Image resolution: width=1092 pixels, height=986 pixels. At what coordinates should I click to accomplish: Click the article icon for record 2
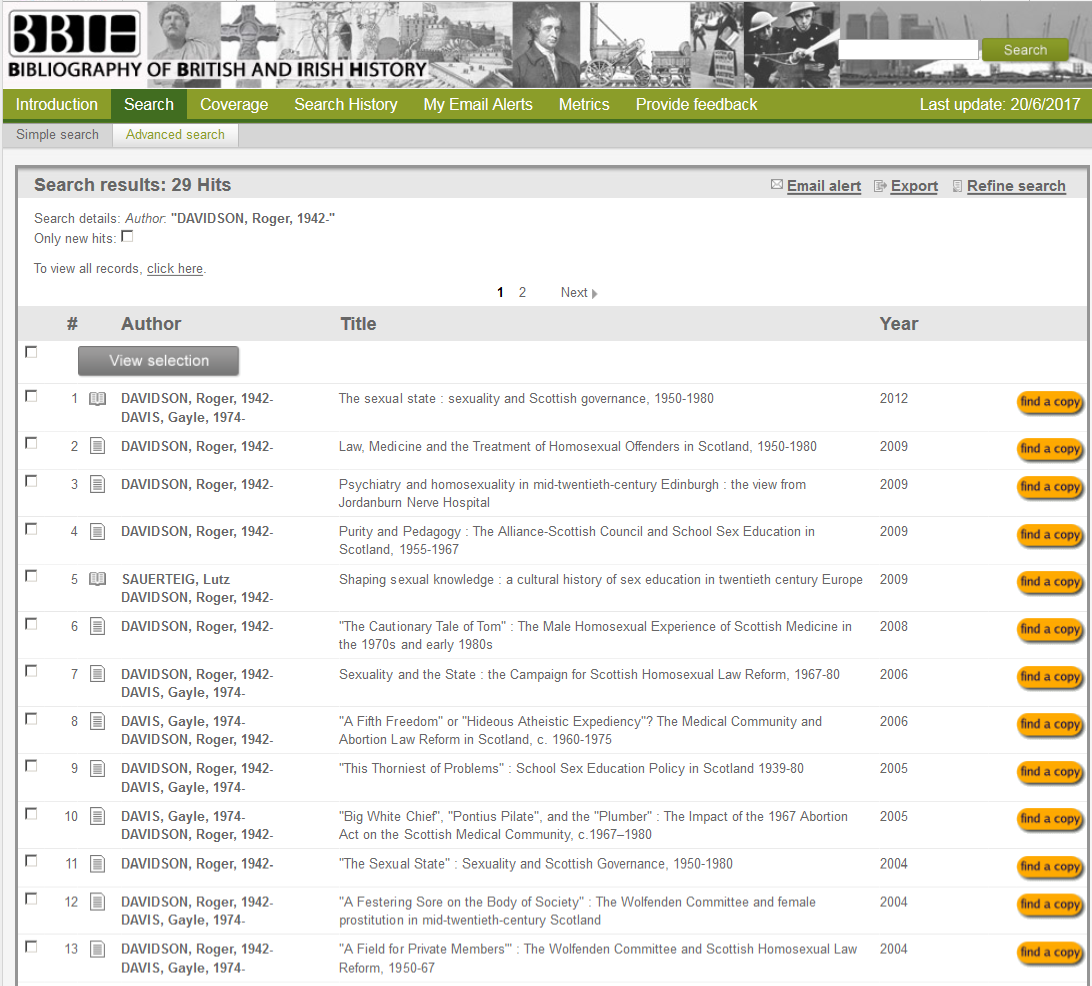pyautogui.click(x=97, y=447)
